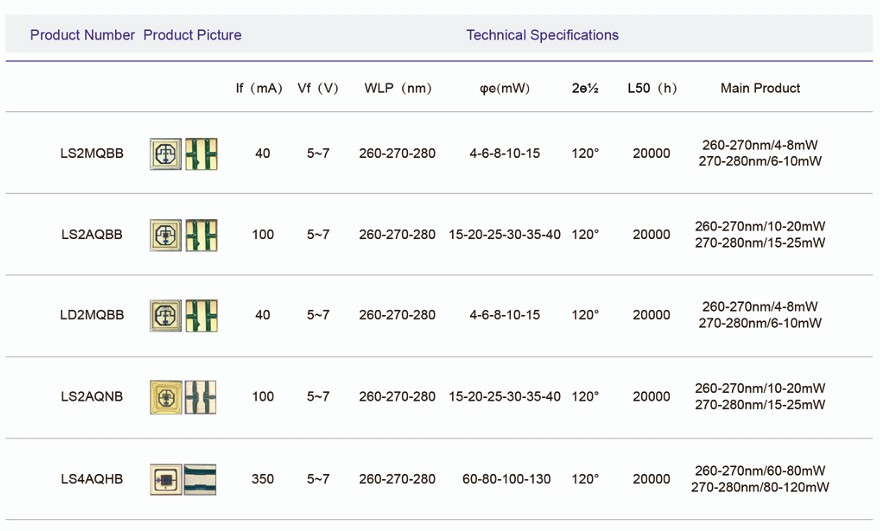This screenshot has height=531, width=880.
Task: Click the LS2MQBB green back-side pad picture
Action: pos(202,153)
